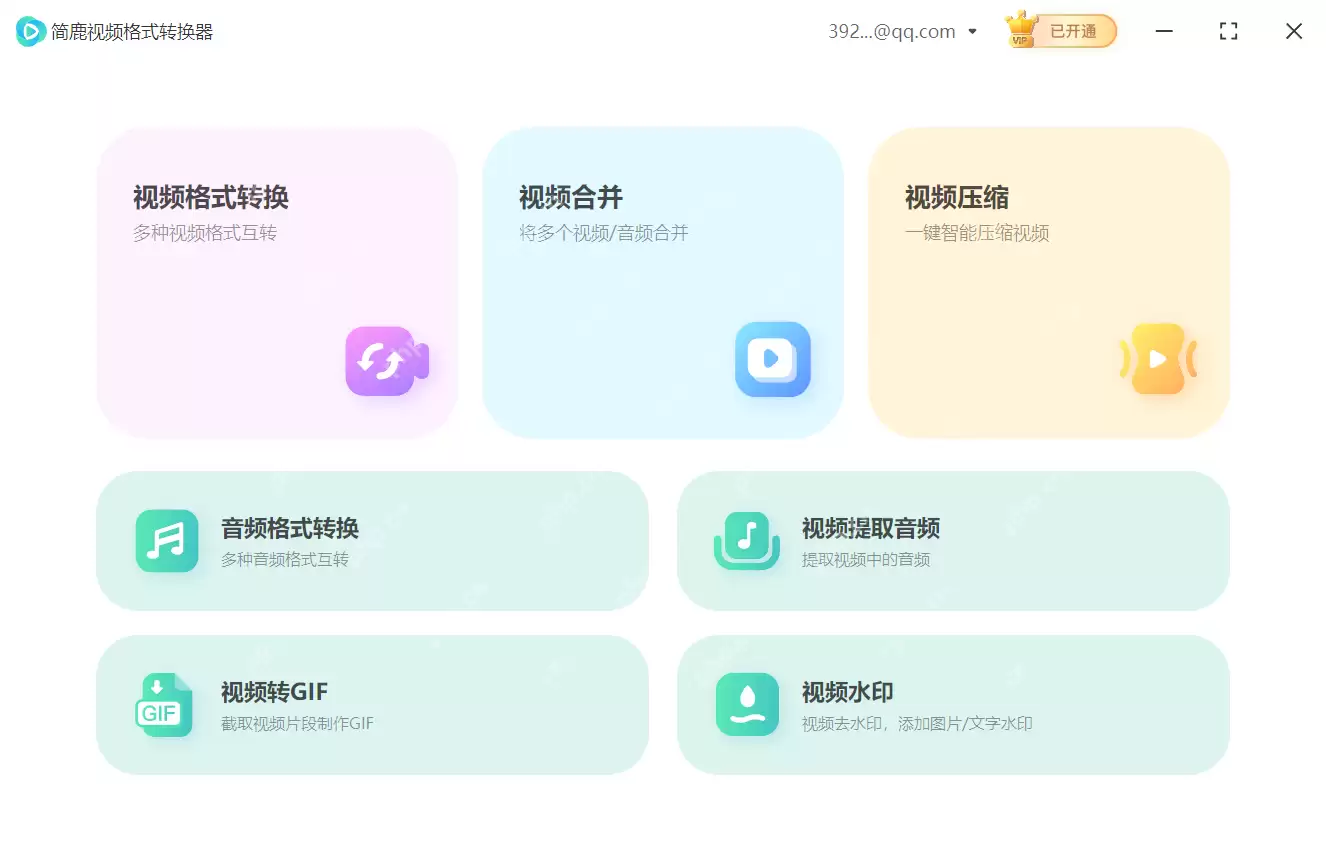Open the 视频格式转换 card

[x=277, y=283]
